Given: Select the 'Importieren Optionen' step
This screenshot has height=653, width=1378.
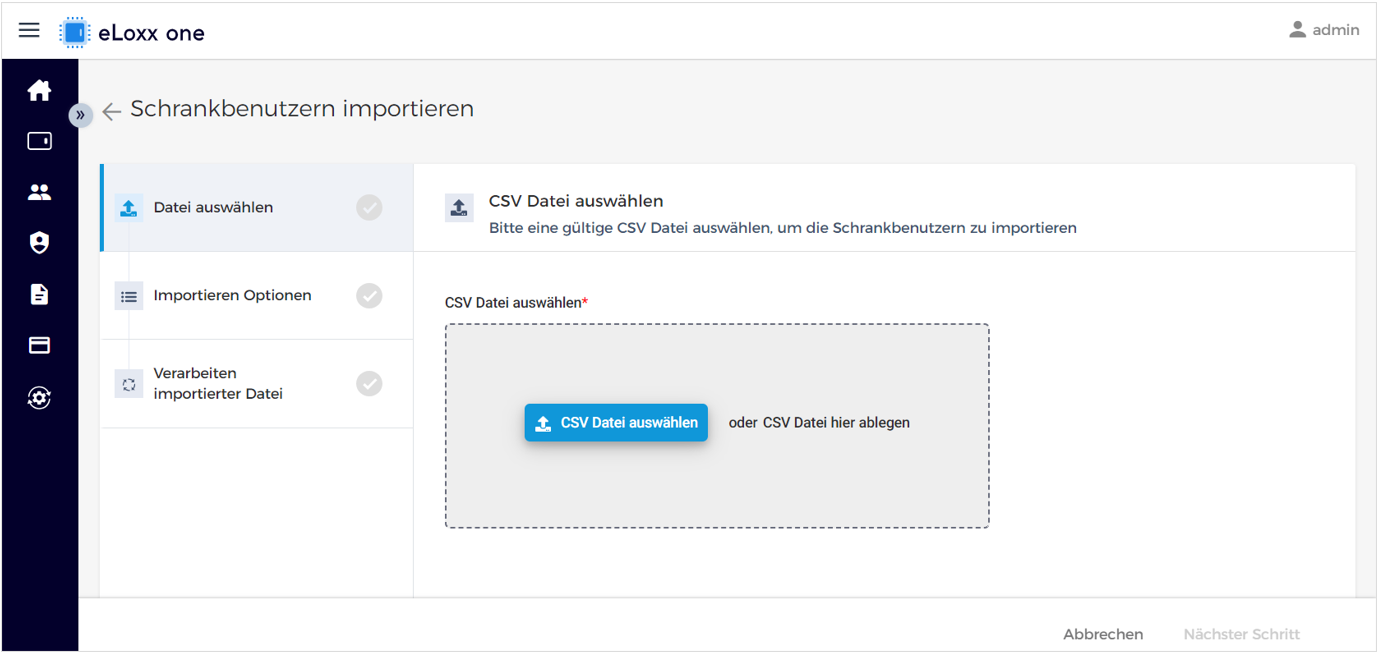Looking at the screenshot, I should click(257, 296).
